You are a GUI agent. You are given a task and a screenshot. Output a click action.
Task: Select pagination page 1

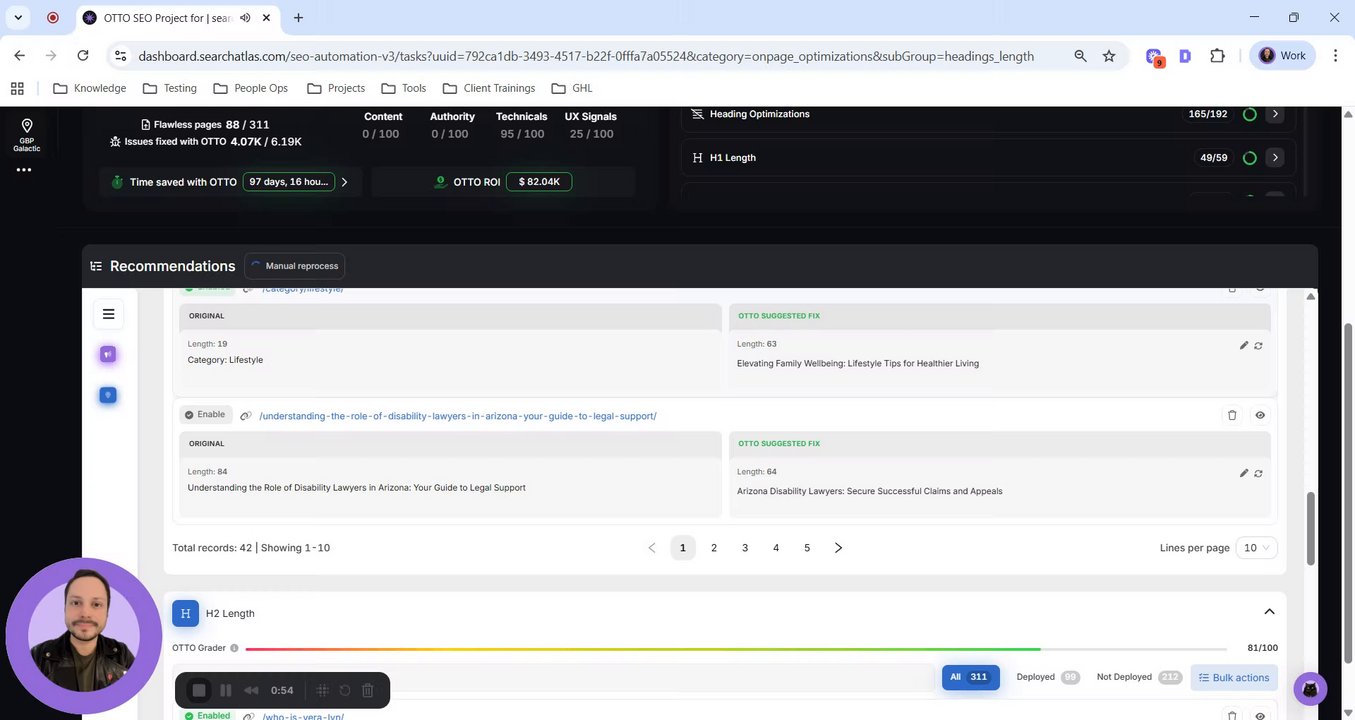click(683, 548)
